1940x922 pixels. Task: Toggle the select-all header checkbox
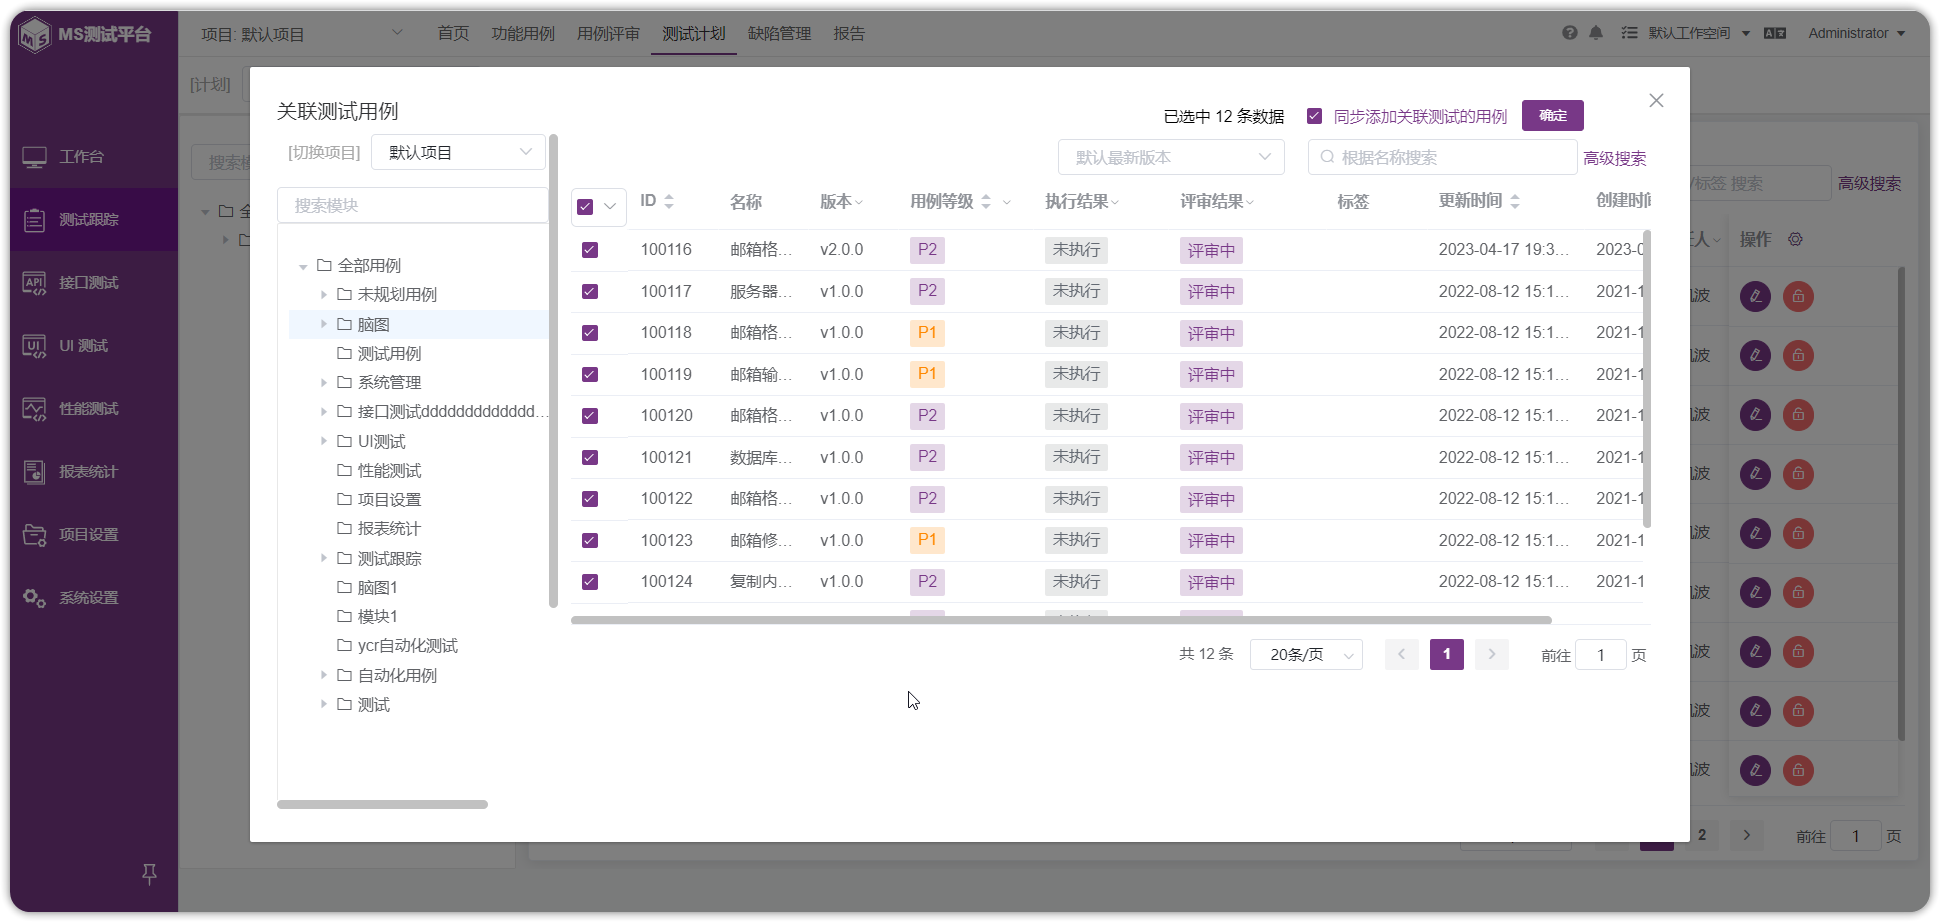586,207
